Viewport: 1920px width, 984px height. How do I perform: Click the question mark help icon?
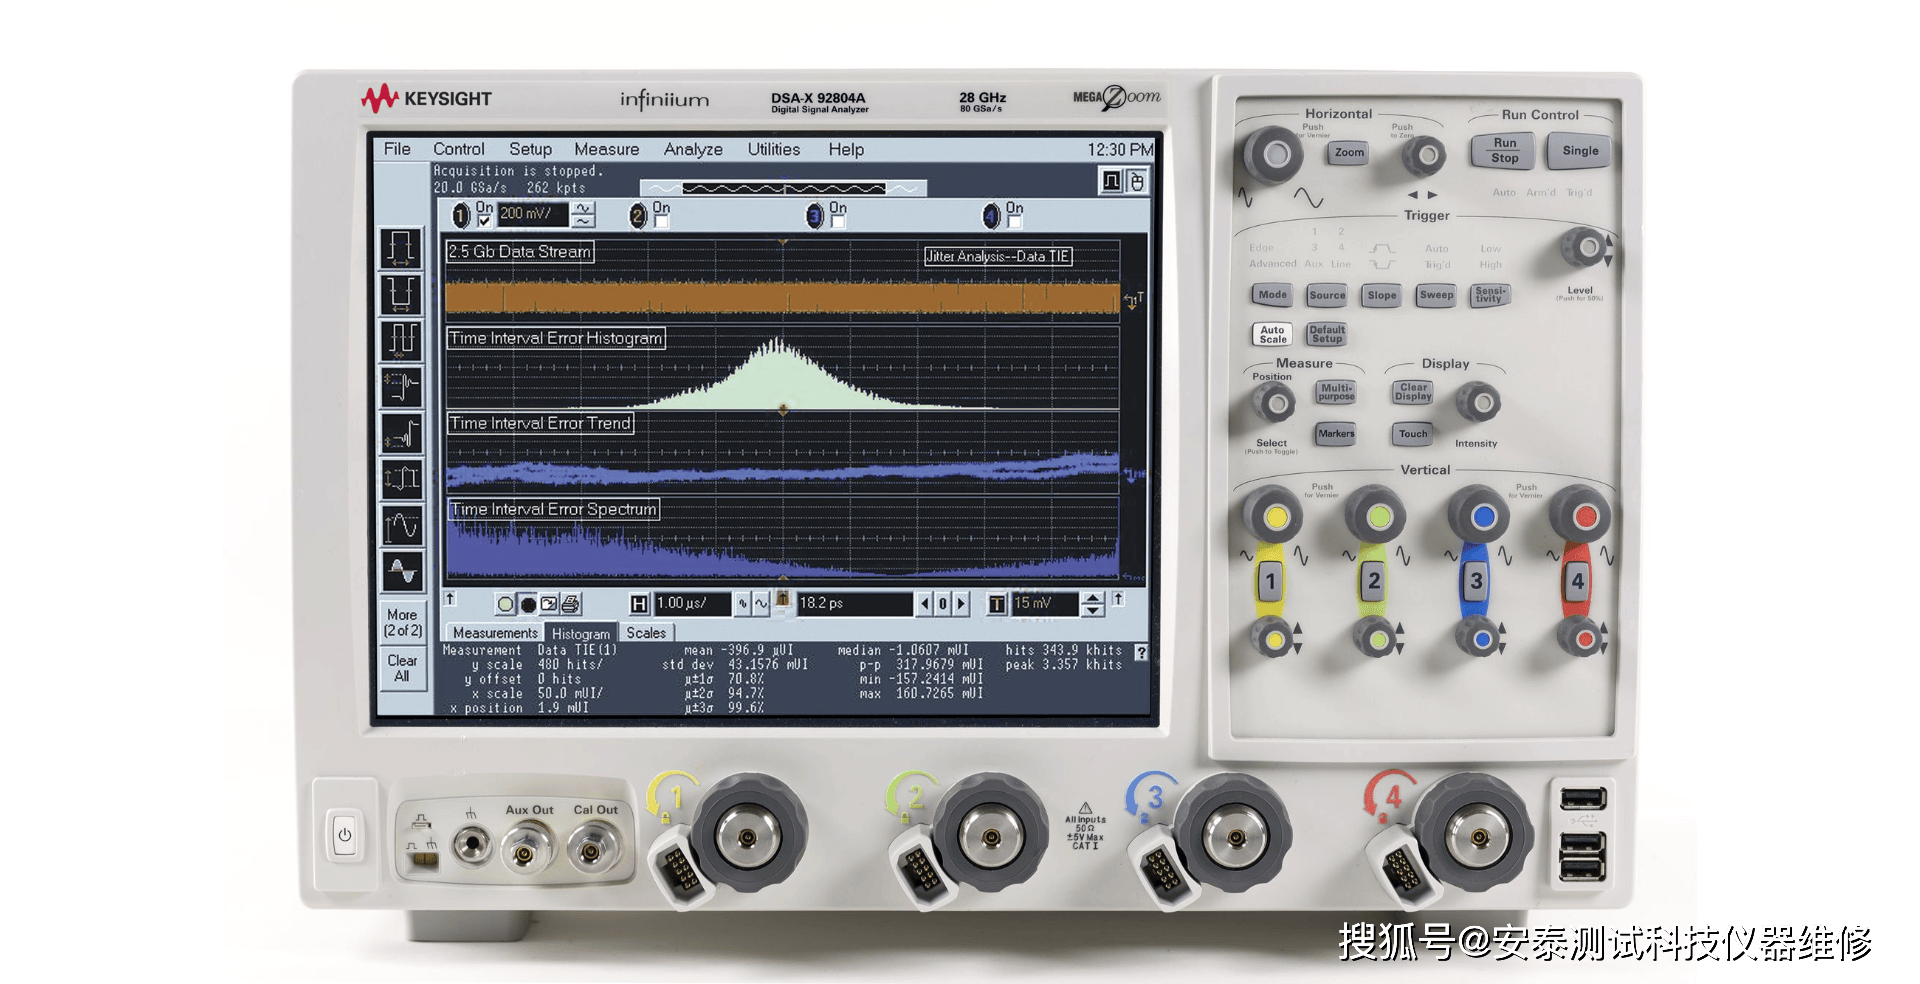point(1141,652)
